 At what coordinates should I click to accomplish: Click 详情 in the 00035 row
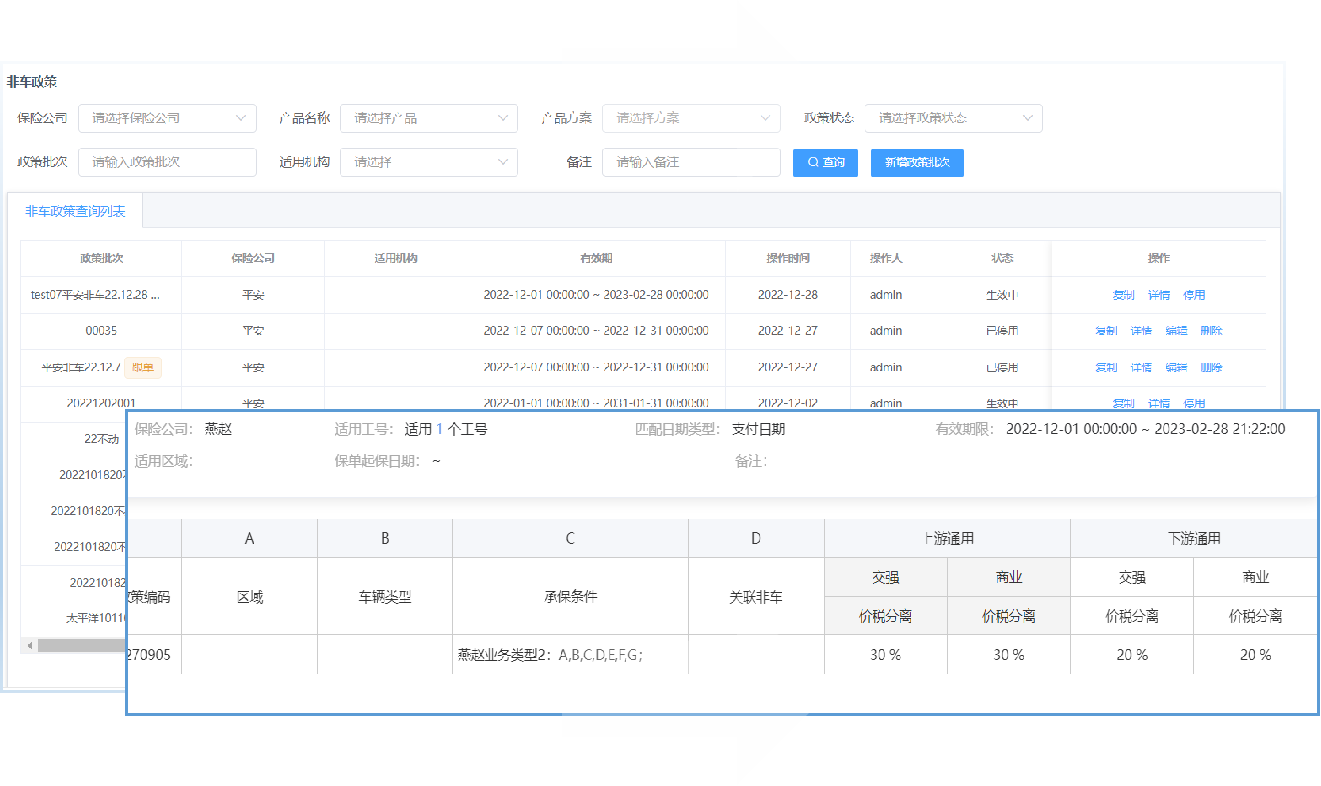(x=1141, y=331)
